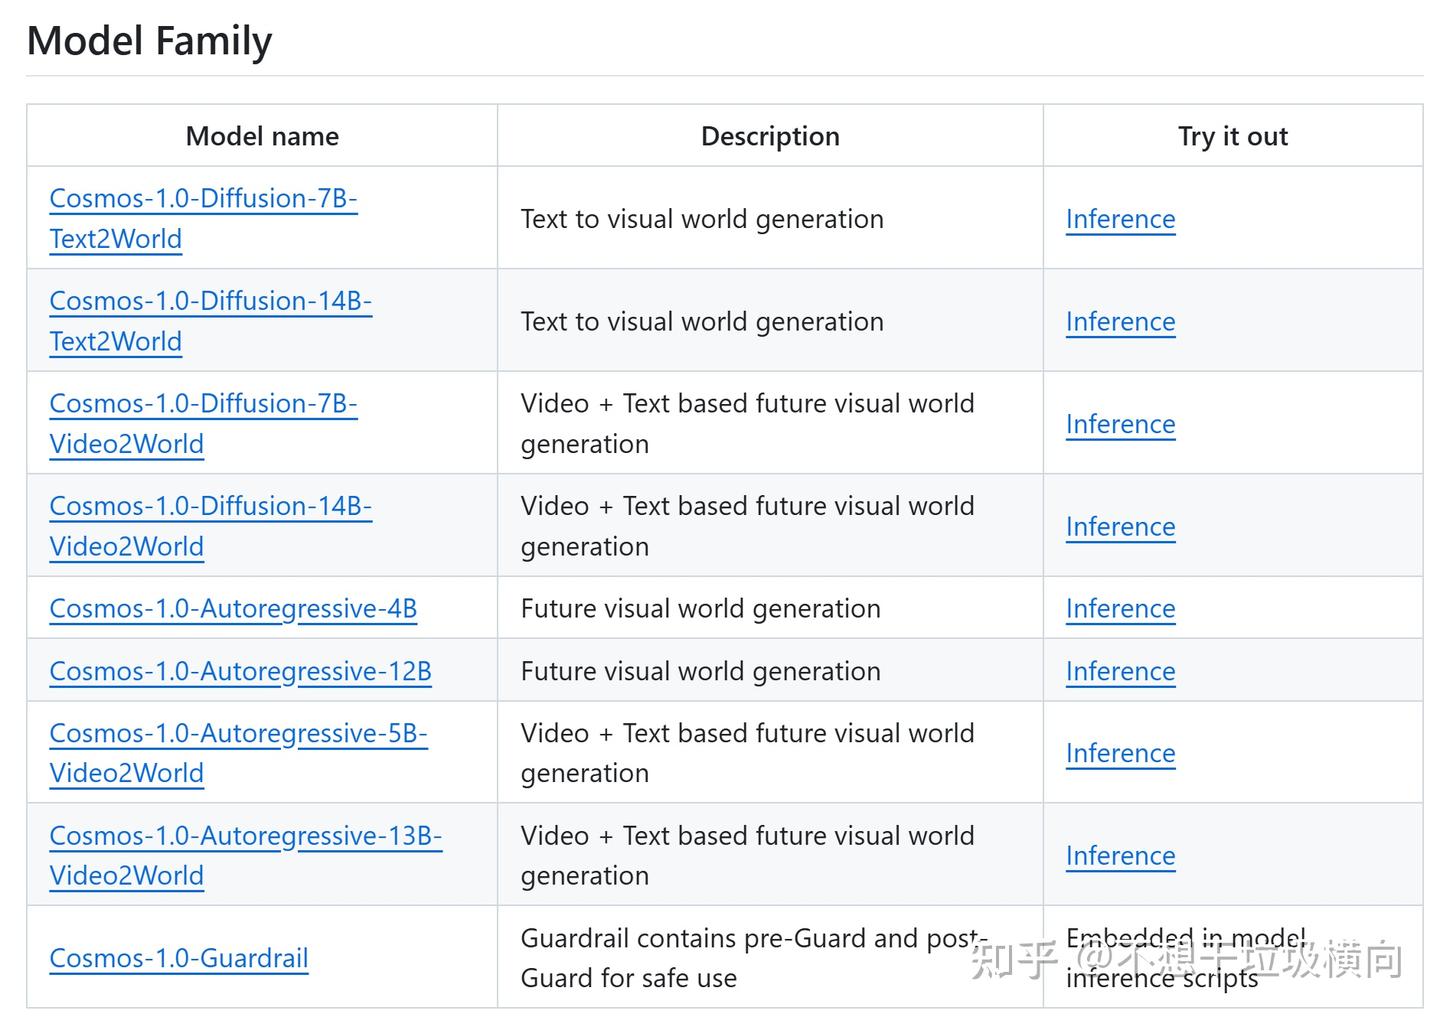Click Inference for Diffusion-7B-Video2World

1120,424
